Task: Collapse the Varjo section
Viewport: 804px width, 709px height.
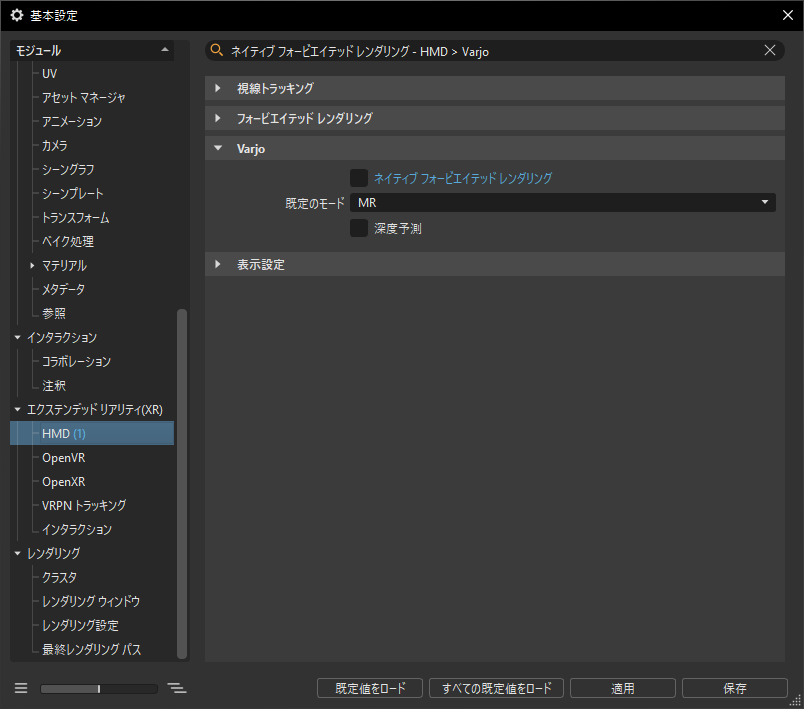Action: (218, 148)
